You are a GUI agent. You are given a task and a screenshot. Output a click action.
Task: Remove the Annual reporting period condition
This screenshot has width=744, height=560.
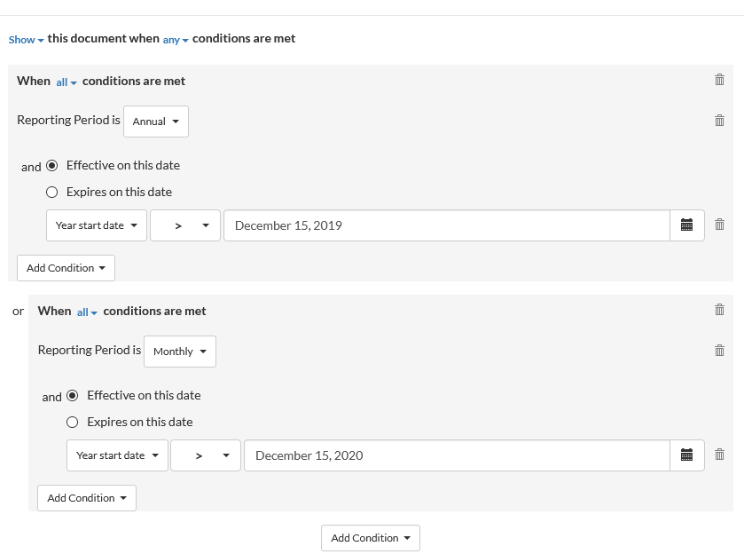pos(718,120)
